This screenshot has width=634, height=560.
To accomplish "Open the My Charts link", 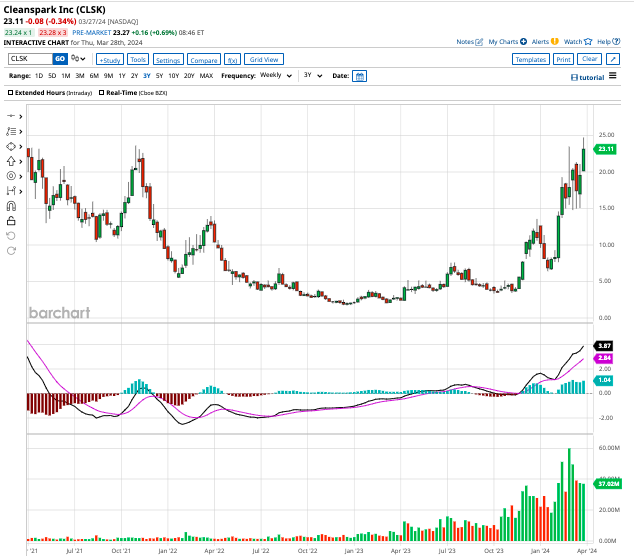I will coord(503,42).
